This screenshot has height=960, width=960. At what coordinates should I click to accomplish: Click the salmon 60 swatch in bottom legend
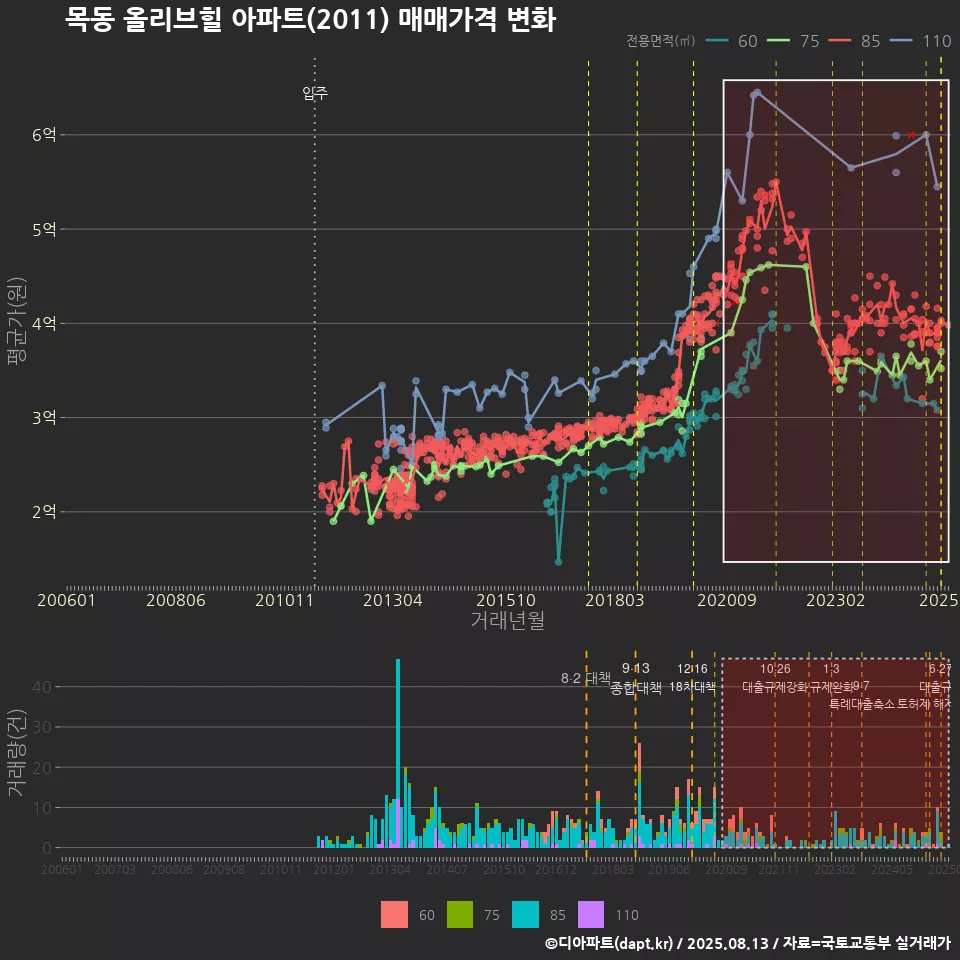[x=394, y=914]
